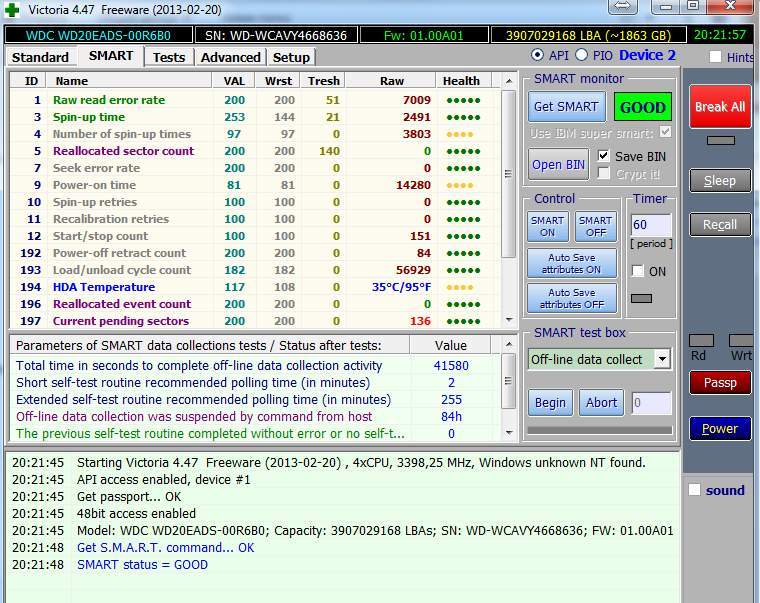The width and height of the screenshot is (760, 603).
Task: Click the WDC WD20EADS-00R6B0 model field
Action: coord(98,35)
